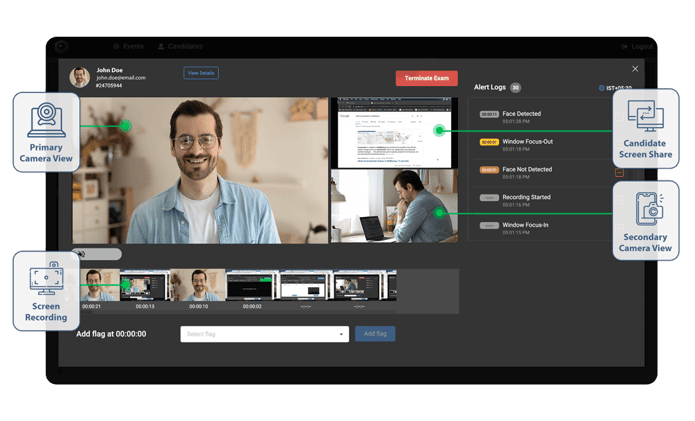Open the Select flag dropdown
The image size is (695, 421).
[265, 334]
